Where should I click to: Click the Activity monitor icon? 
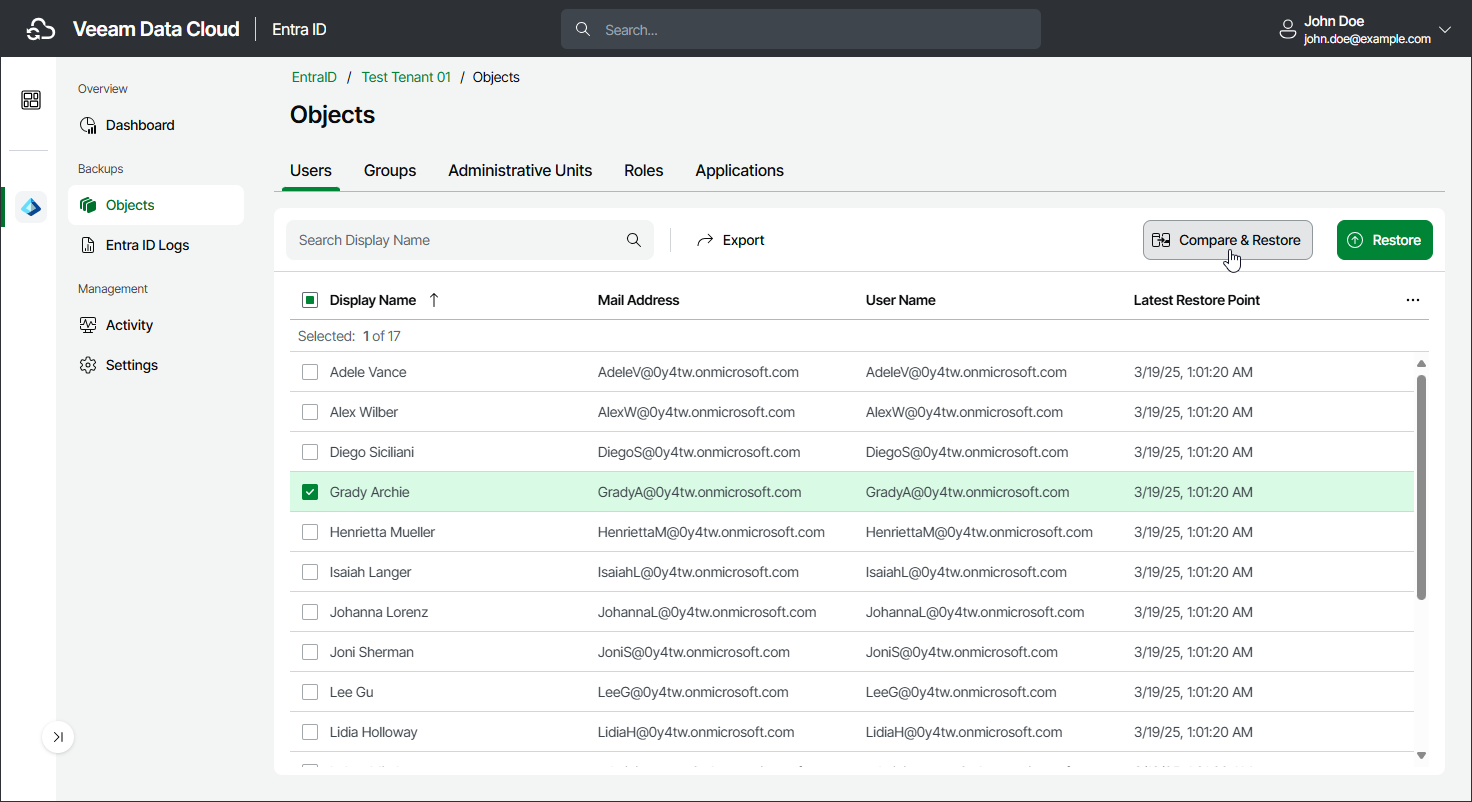tap(88, 325)
